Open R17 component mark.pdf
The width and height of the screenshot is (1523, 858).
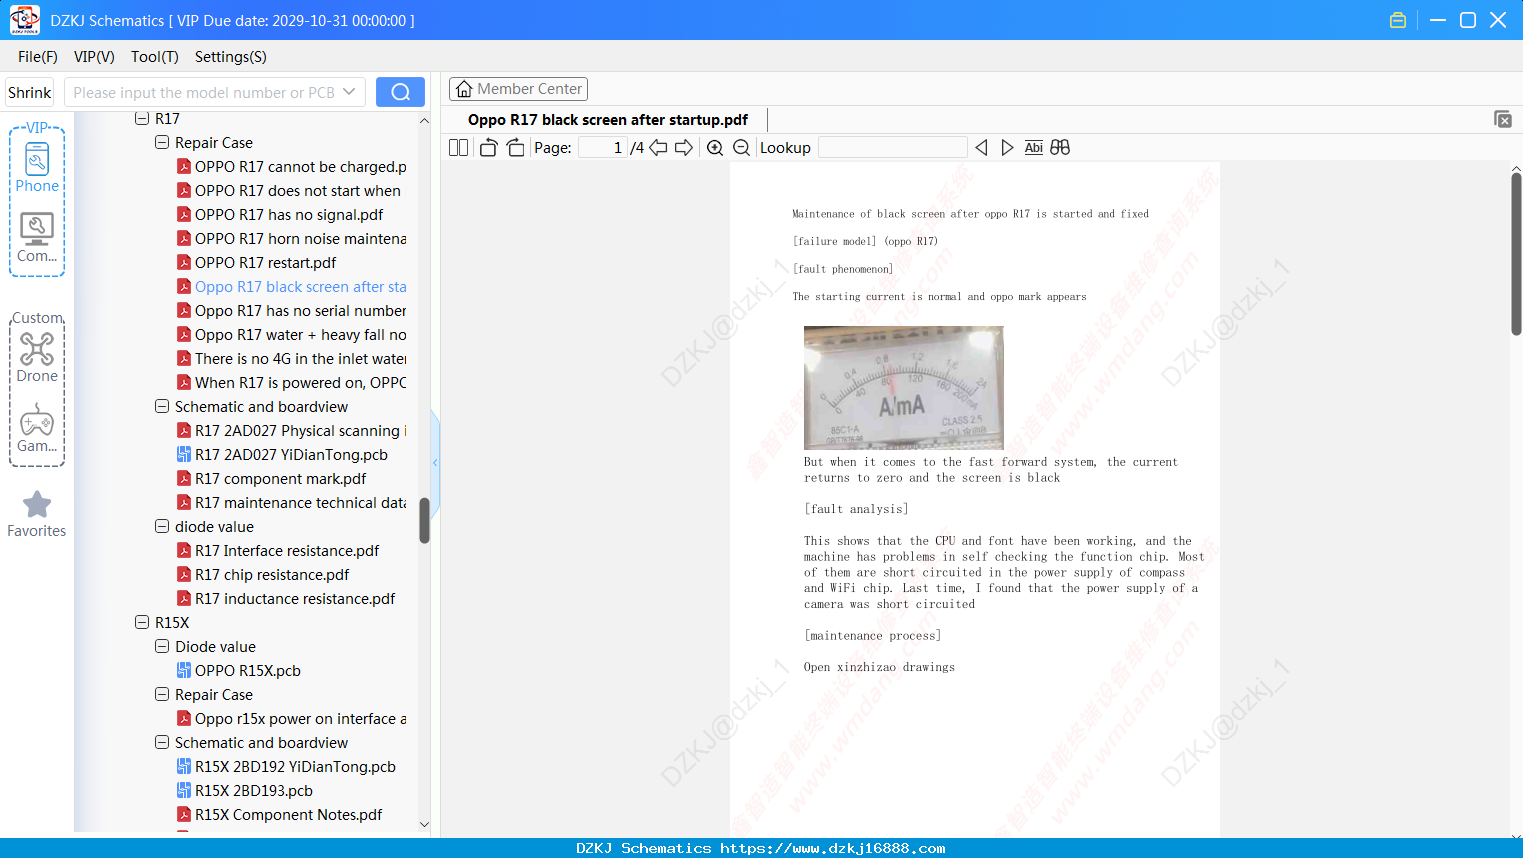[x=271, y=479]
